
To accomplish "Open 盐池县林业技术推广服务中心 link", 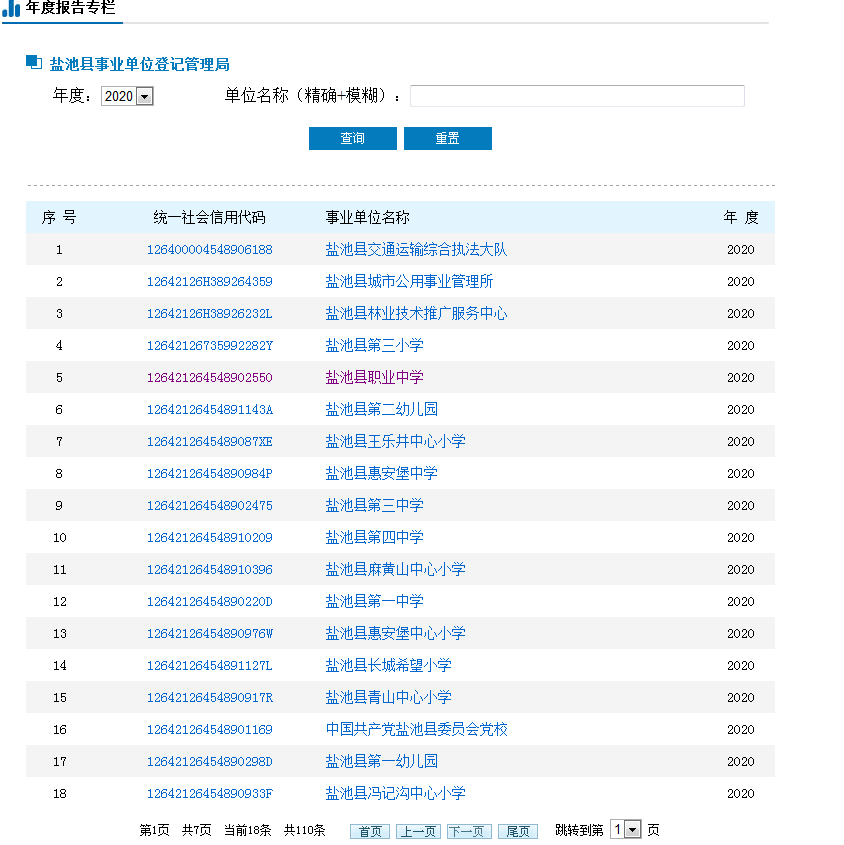I will click(416, 313).
